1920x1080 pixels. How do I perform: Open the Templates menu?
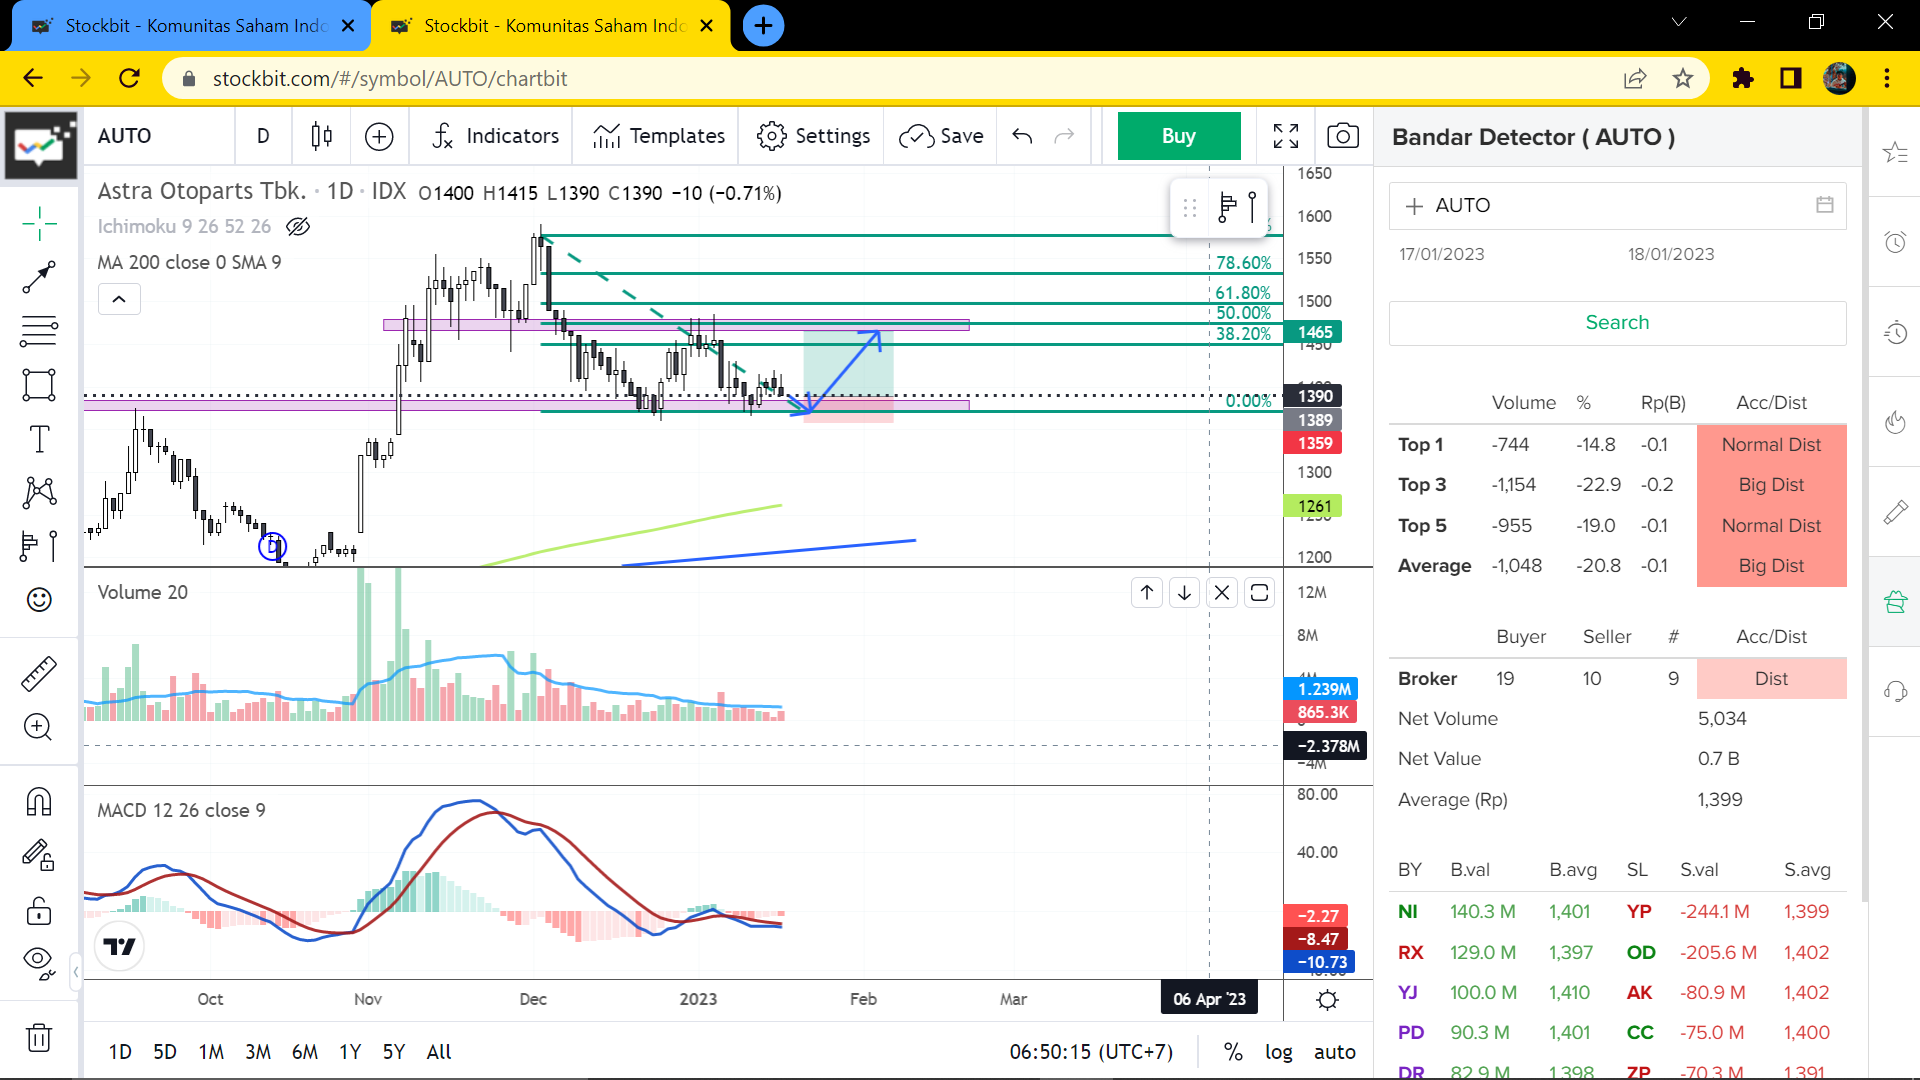pyautogui.click(x=656, y=135)
